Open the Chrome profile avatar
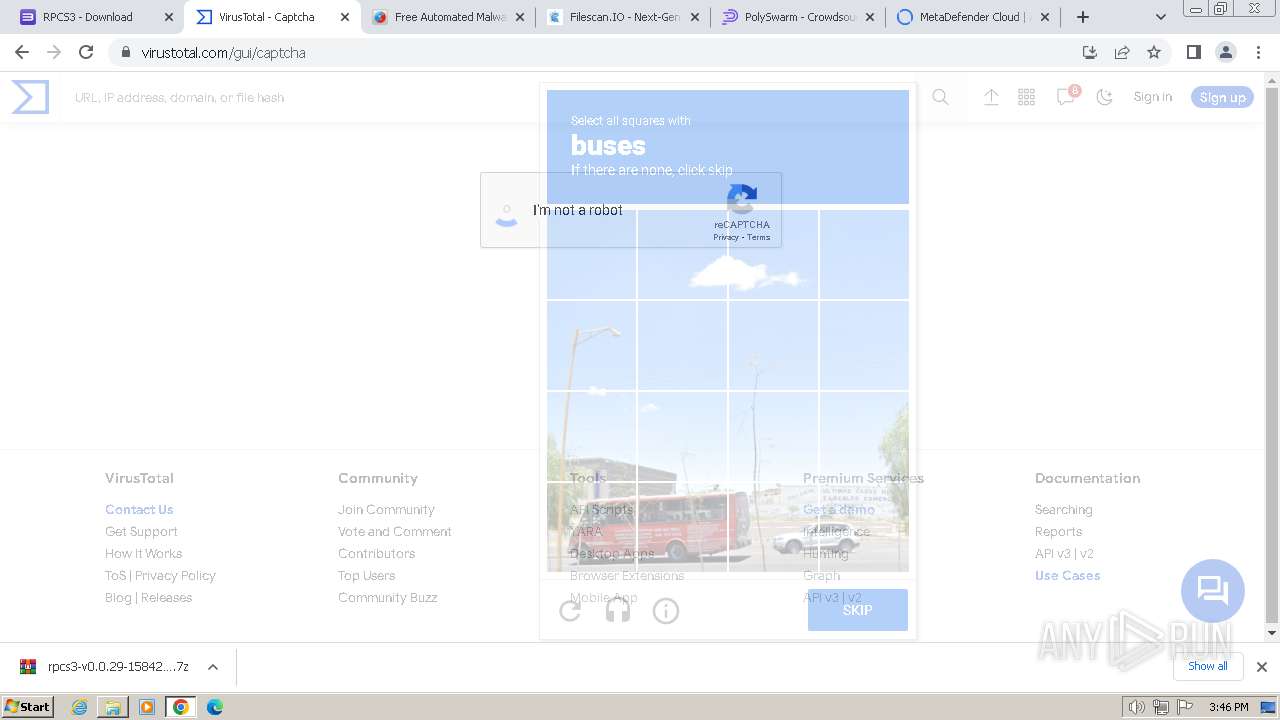The height and width of the screenshot is (720, 1280). pyautogui.click(x=1225, y=52)
